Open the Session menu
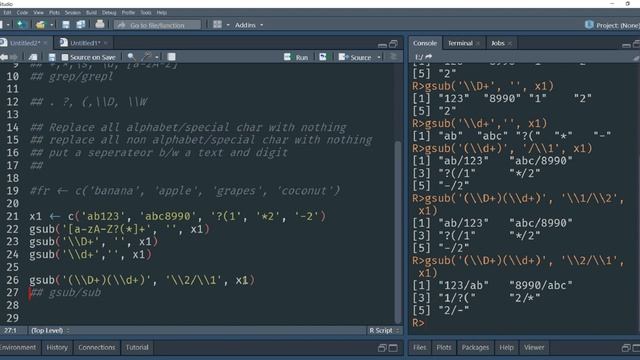 pyautogui.click(x=73, y=13)
